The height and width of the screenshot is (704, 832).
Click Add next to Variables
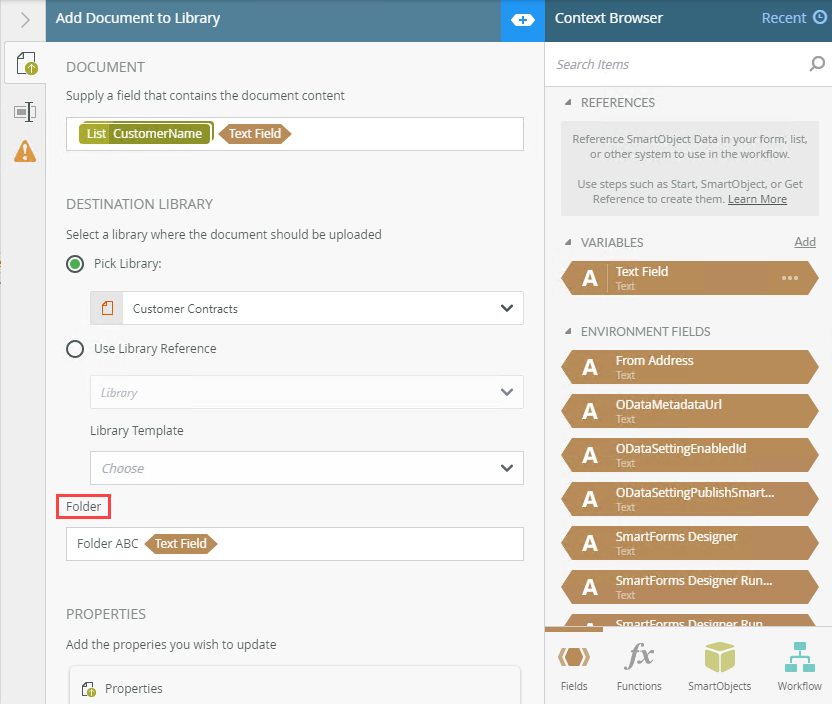click(x=805, y=242)
